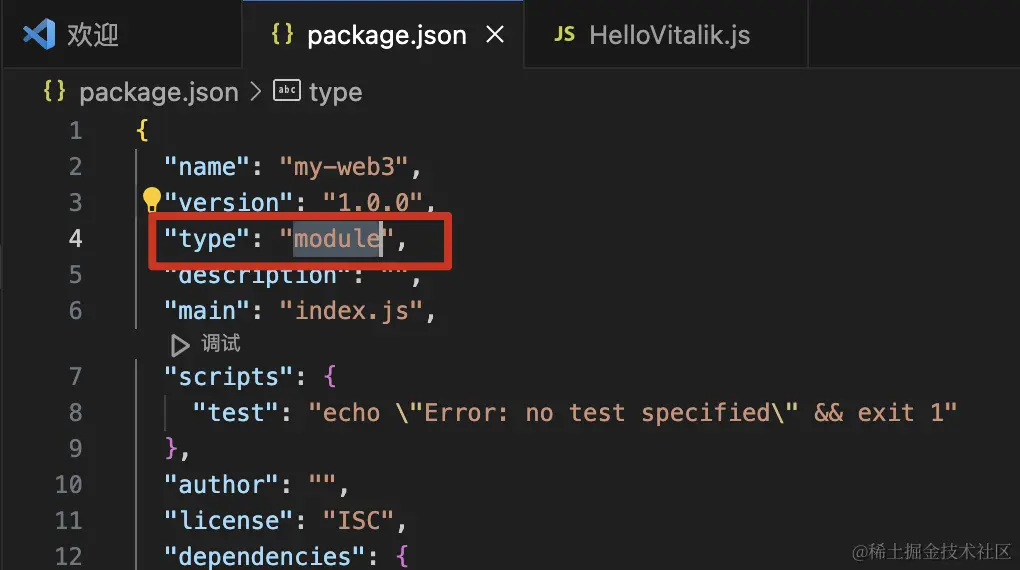This screenshot has height=570, width=1020.
Task: Select the package.json editor tab
Action: 386,36
